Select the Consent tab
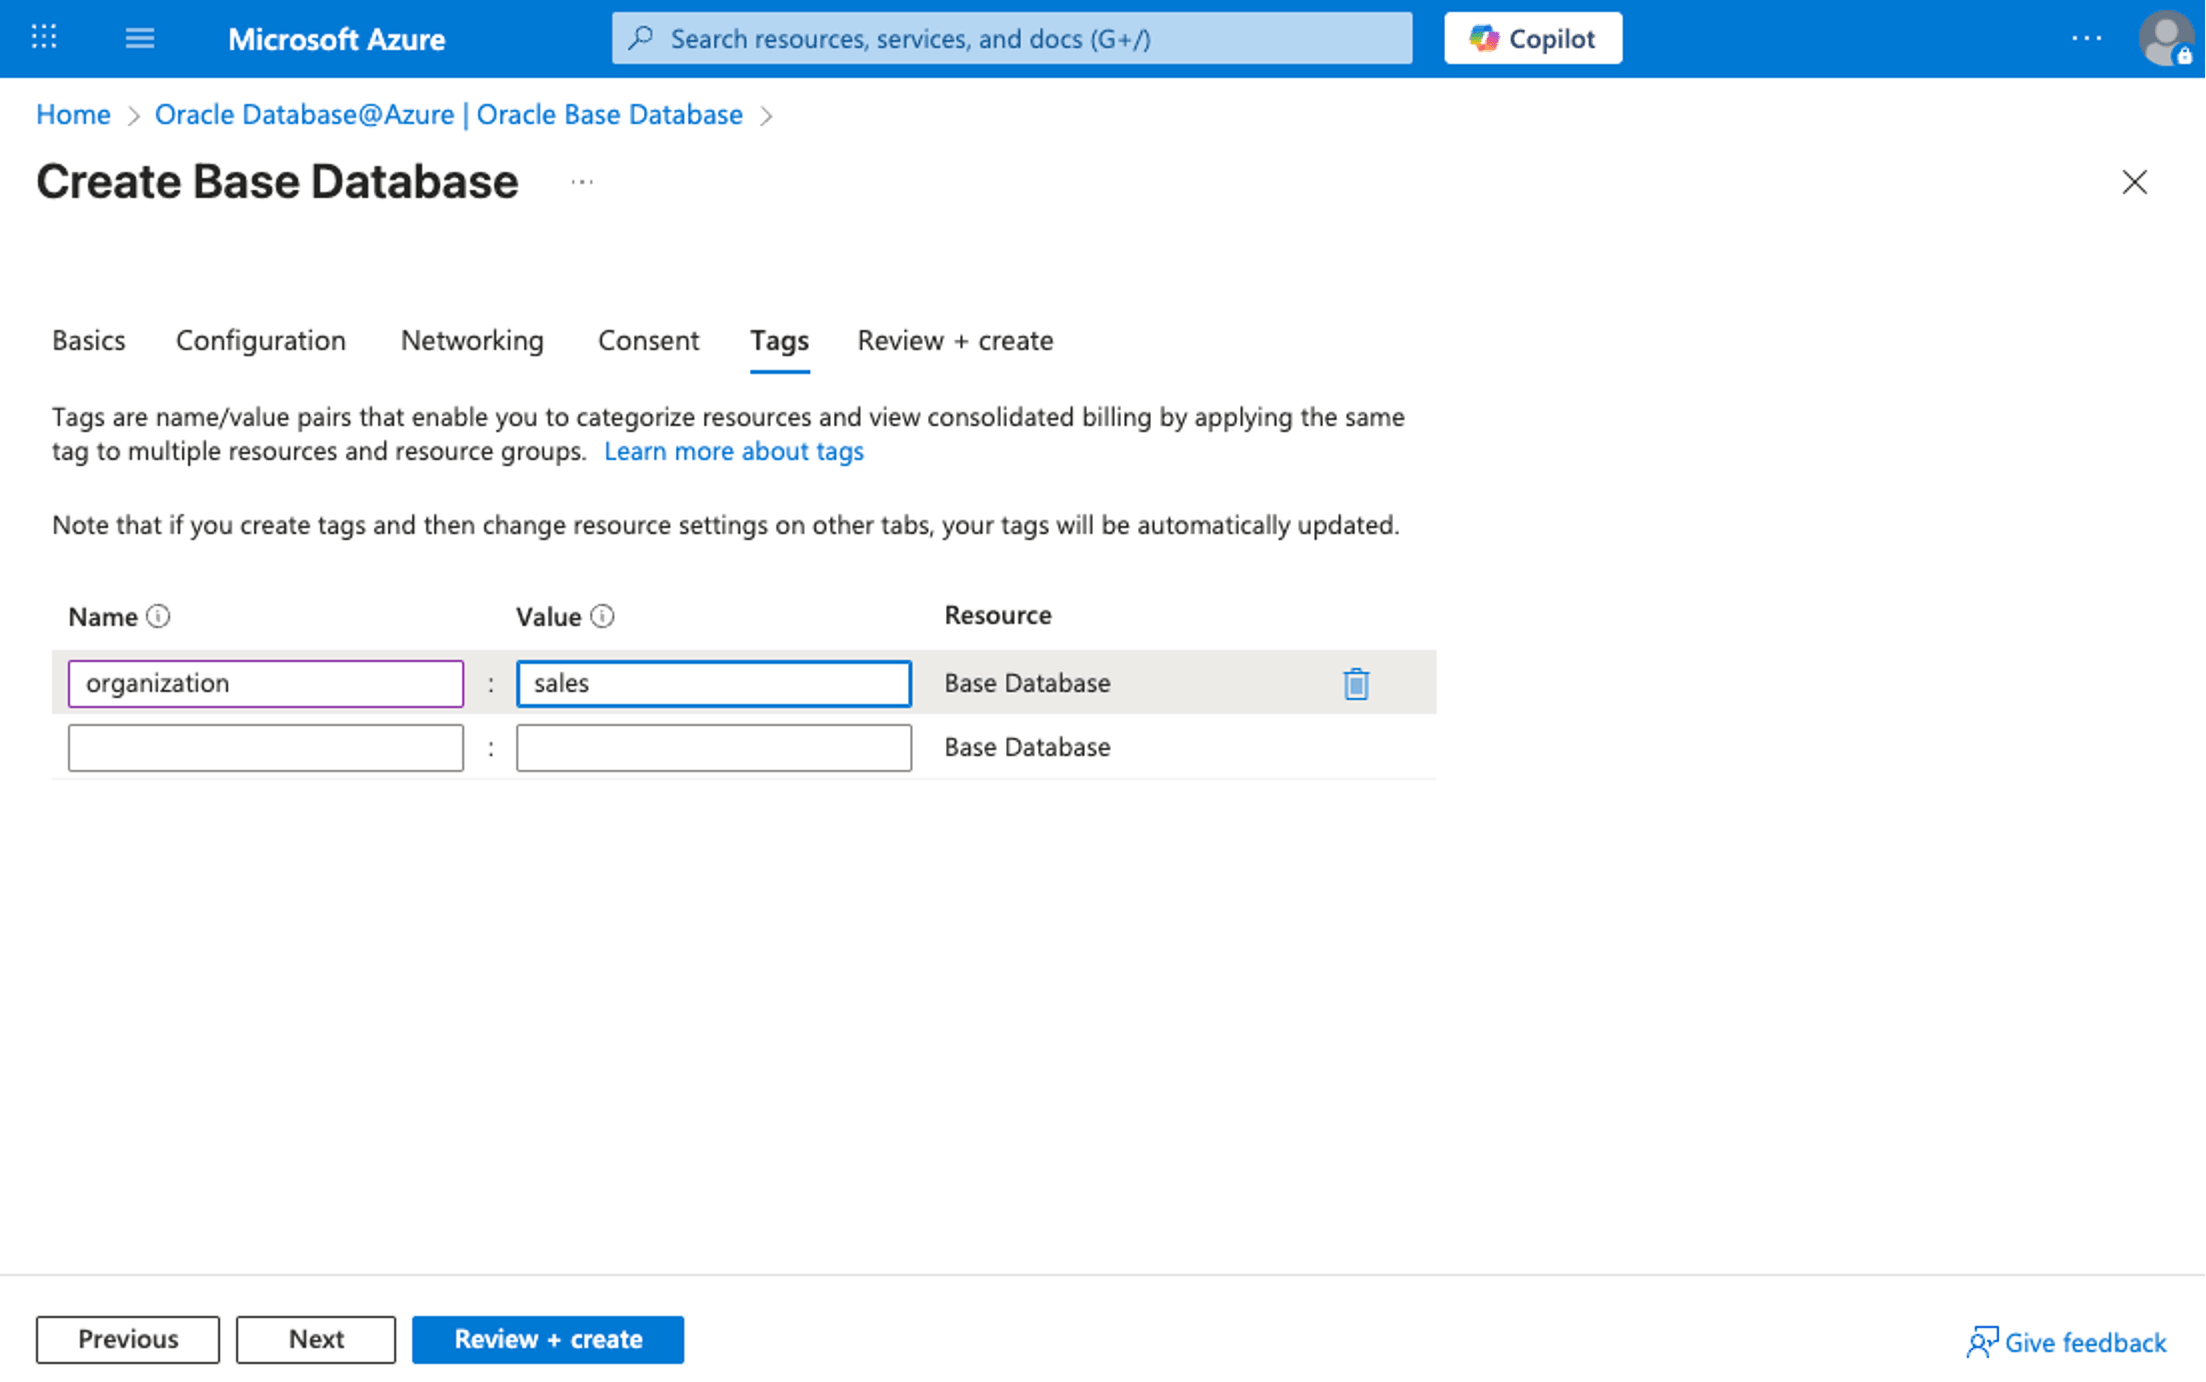The image size is (2206, 1382). tap(648, 340)
